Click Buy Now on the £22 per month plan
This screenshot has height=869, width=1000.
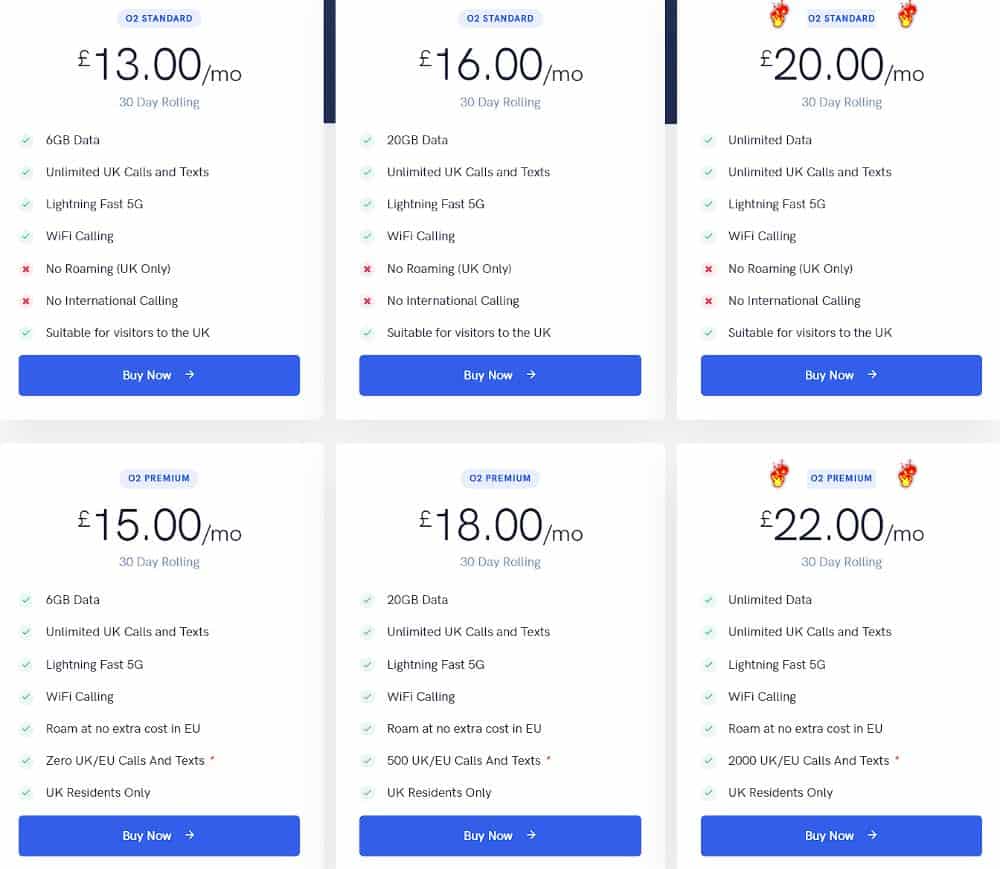click(x=841, y=835)
